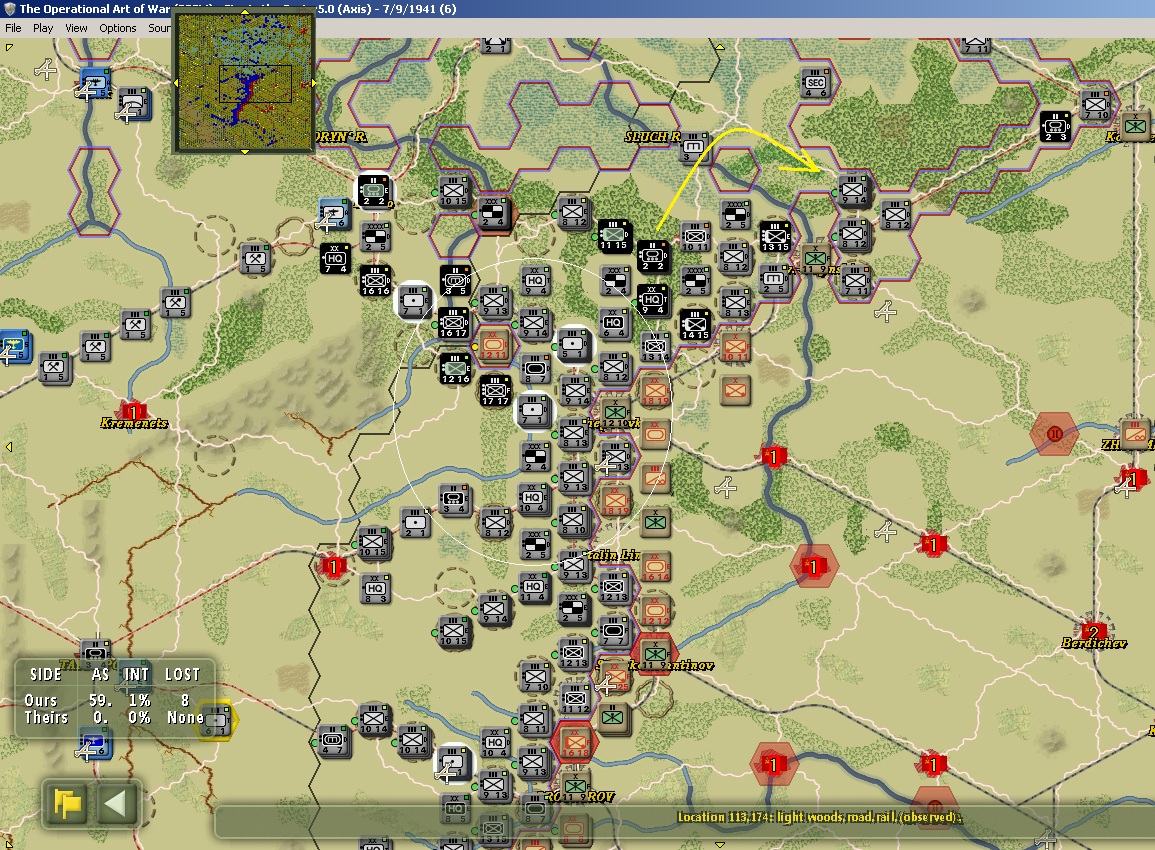Select the grey unit 4-7
Viewport: 1155px width, 850px height.
pos(332,741)
